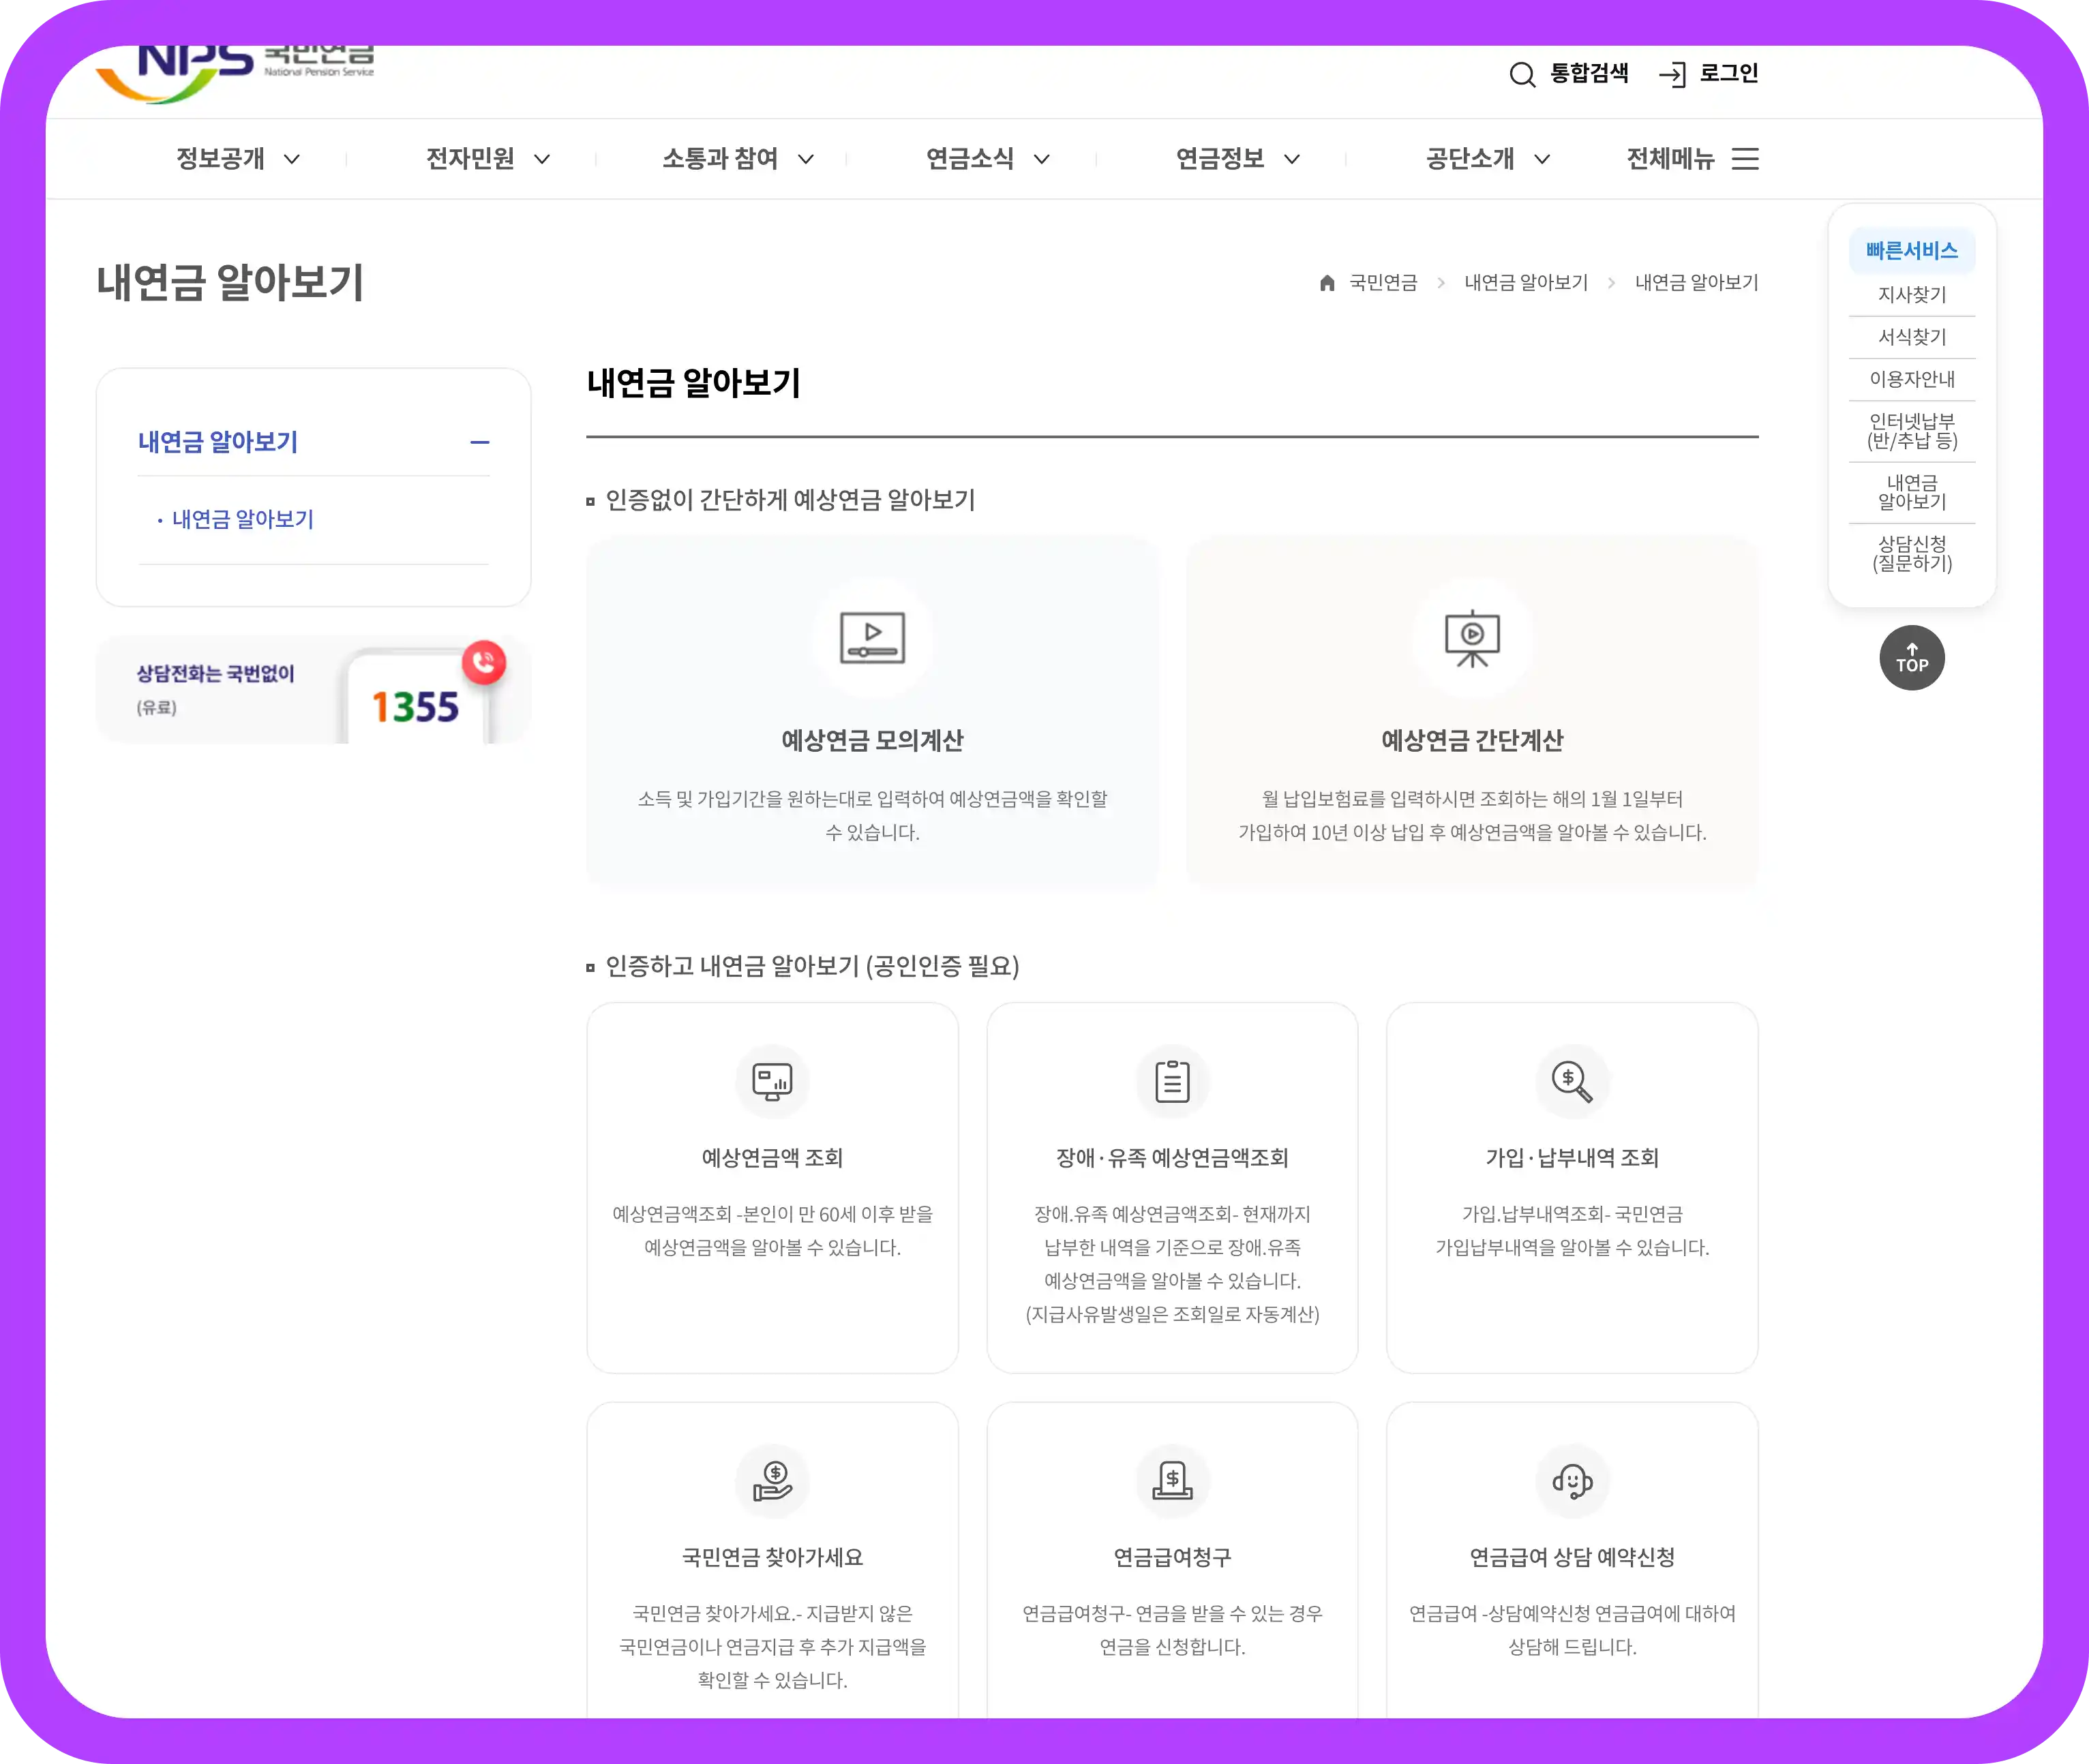Open 지사찾기 in the quick service panel

tap(1912, 294)
